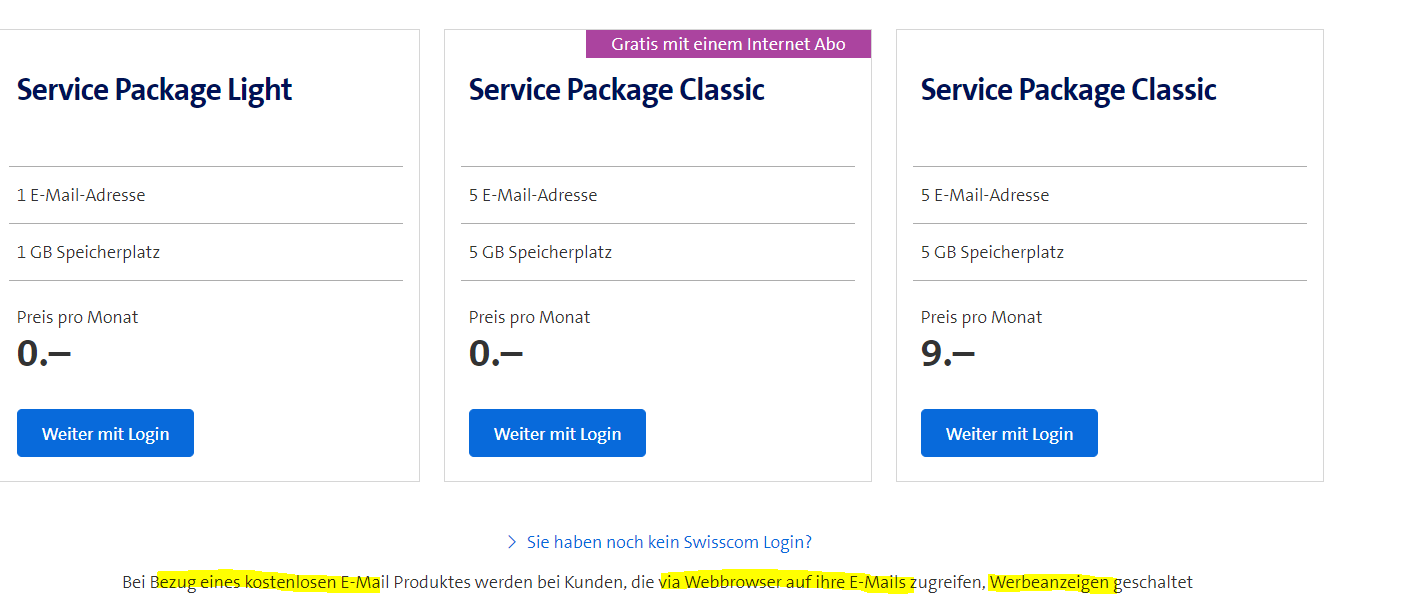Click Weiter mit Login for the 9.– Classic package
Image resolution: width=1422 pixels, height=606 pixels.
[x=1009, y=434]
